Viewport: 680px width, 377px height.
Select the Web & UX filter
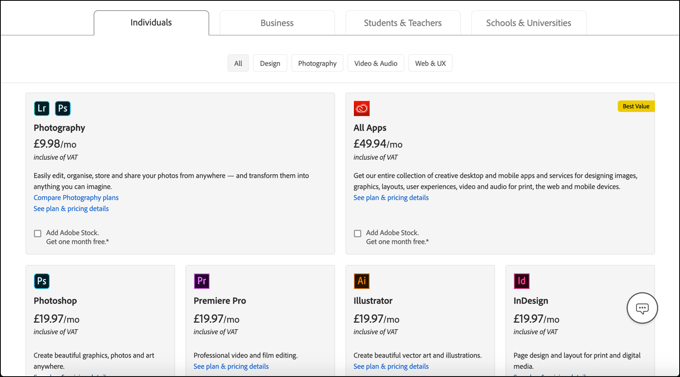click(x=430, y=63)
